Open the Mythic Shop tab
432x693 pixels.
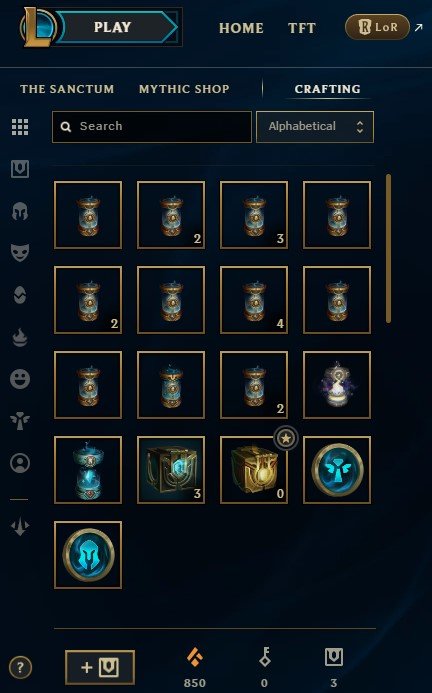(x=184, y=89)
